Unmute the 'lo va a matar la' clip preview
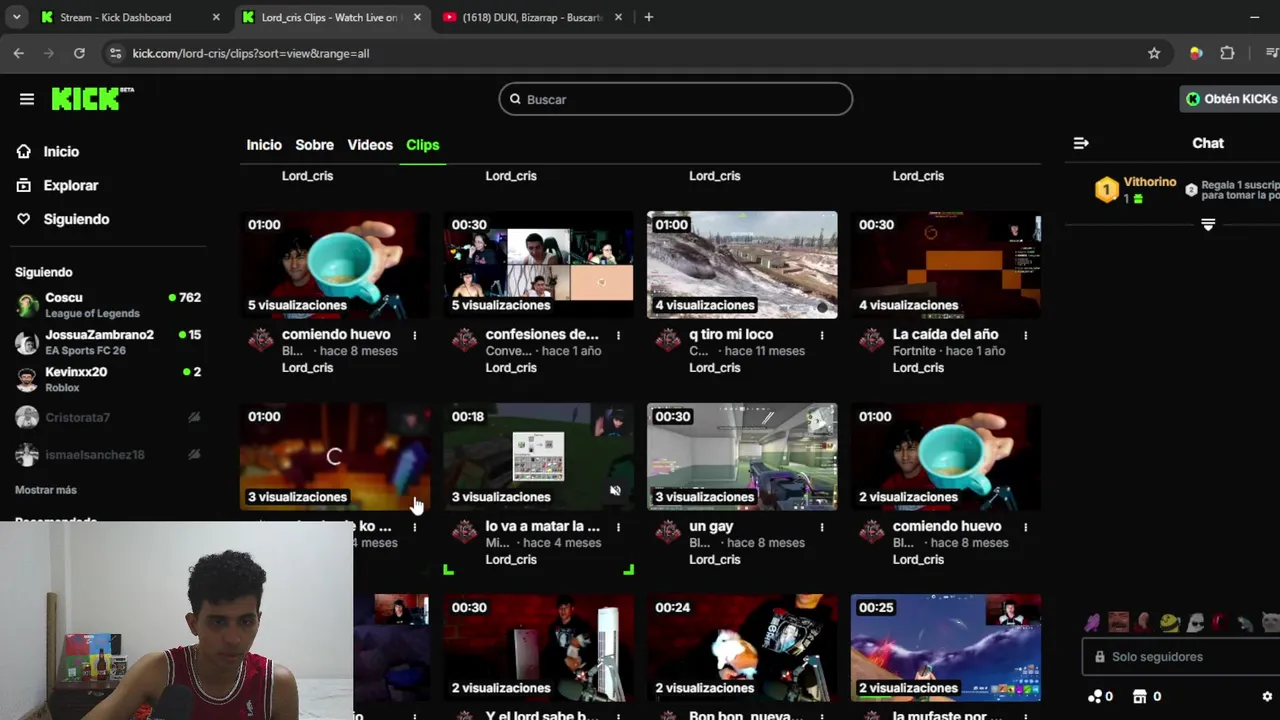This screenshot has width=1280, height=720. point(615,490)
